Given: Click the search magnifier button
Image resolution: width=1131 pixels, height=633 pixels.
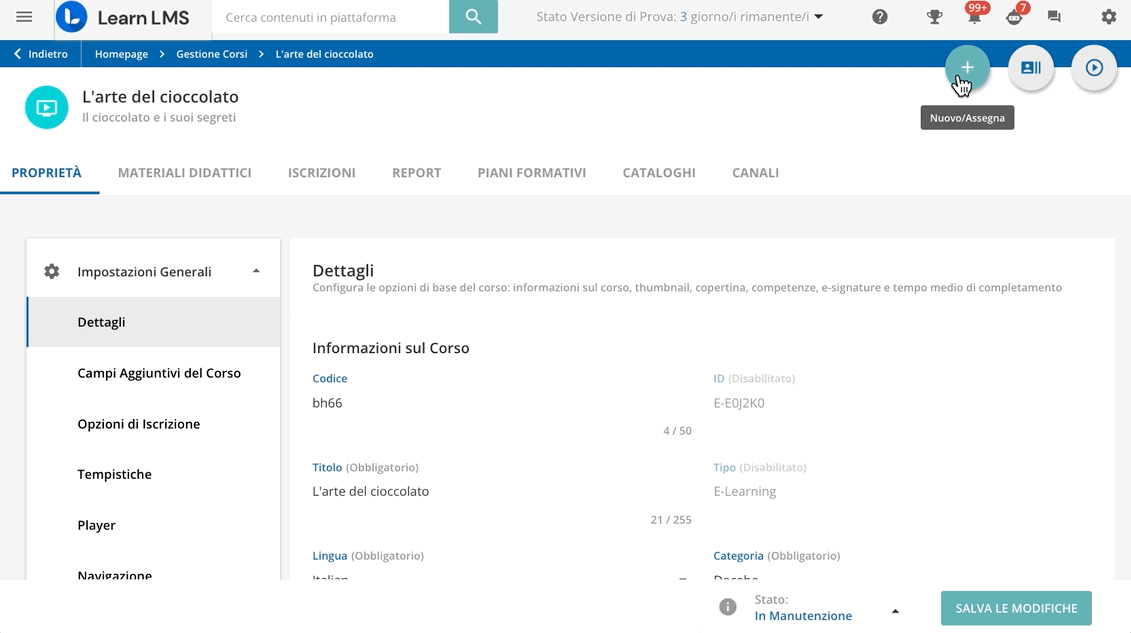Looking at the screenshot, I should pos(473,17).
